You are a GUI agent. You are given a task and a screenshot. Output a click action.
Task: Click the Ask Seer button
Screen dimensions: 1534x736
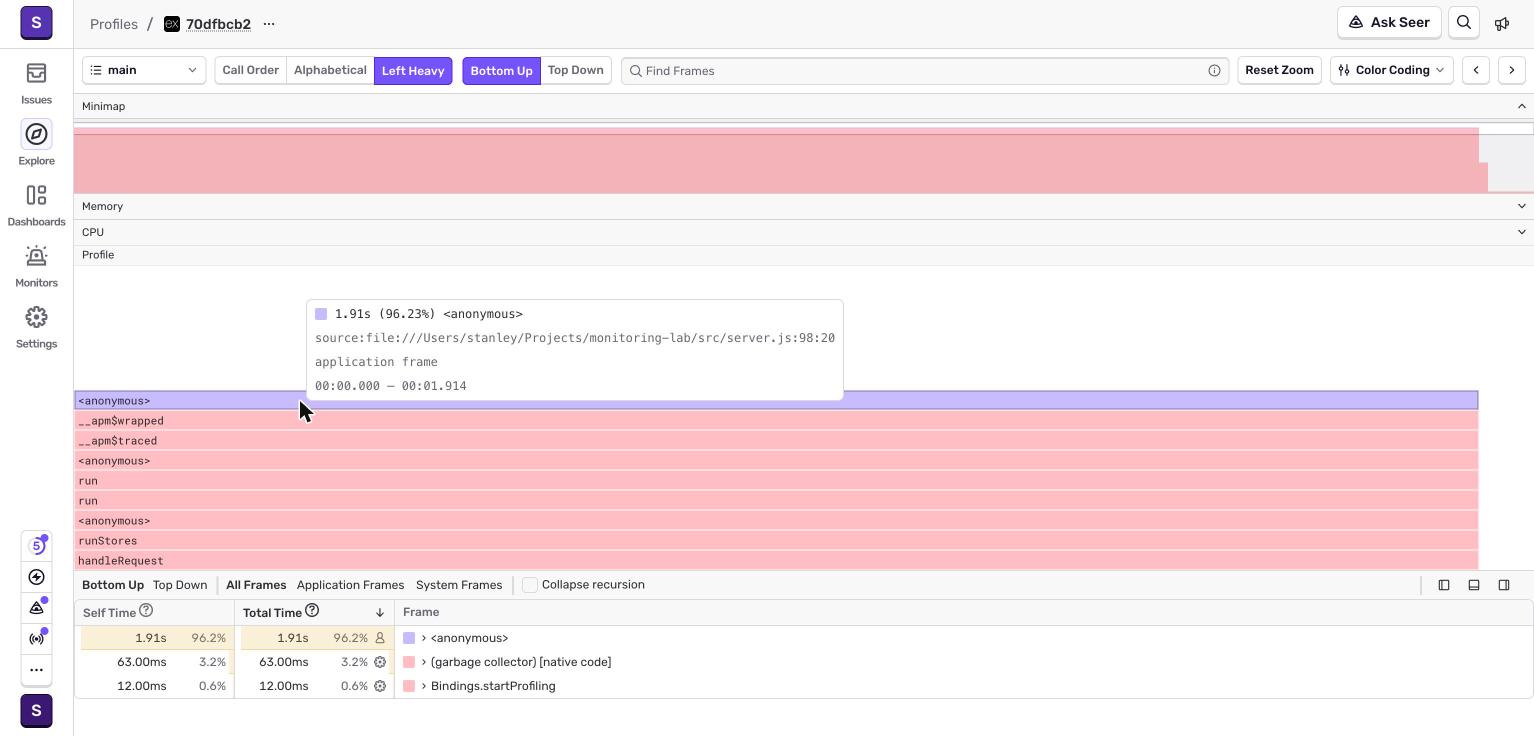[1389, 23]
